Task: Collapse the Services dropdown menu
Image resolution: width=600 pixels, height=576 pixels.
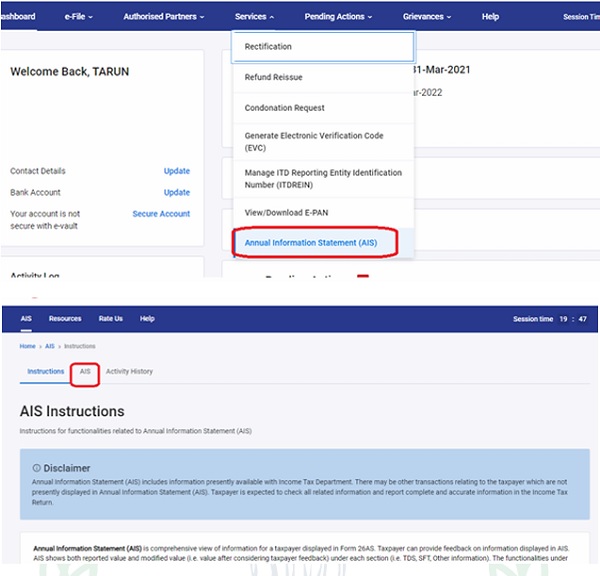Action: pyautogui.click(x=254, y=16)
